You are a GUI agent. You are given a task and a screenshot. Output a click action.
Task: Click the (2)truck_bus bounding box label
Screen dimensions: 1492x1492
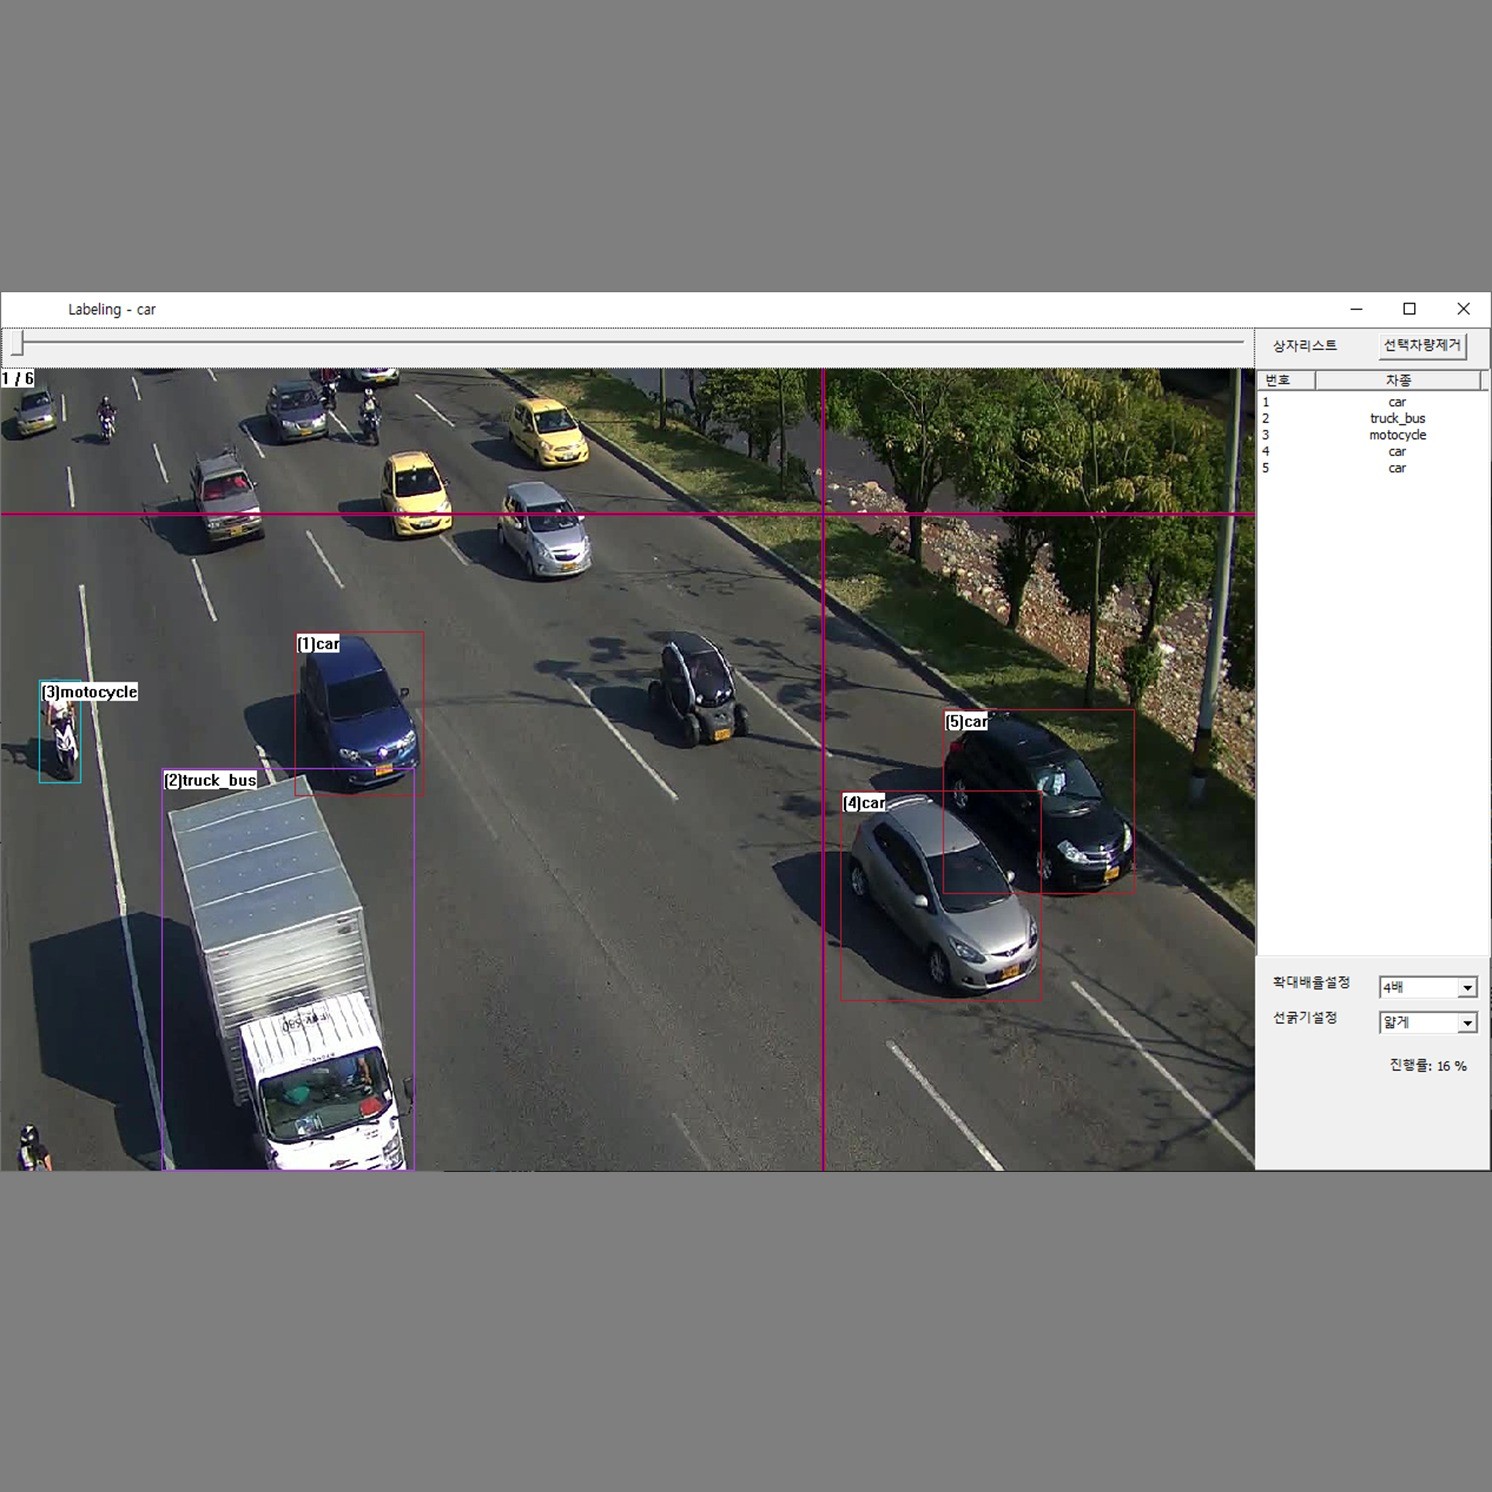tap(211, 780)
